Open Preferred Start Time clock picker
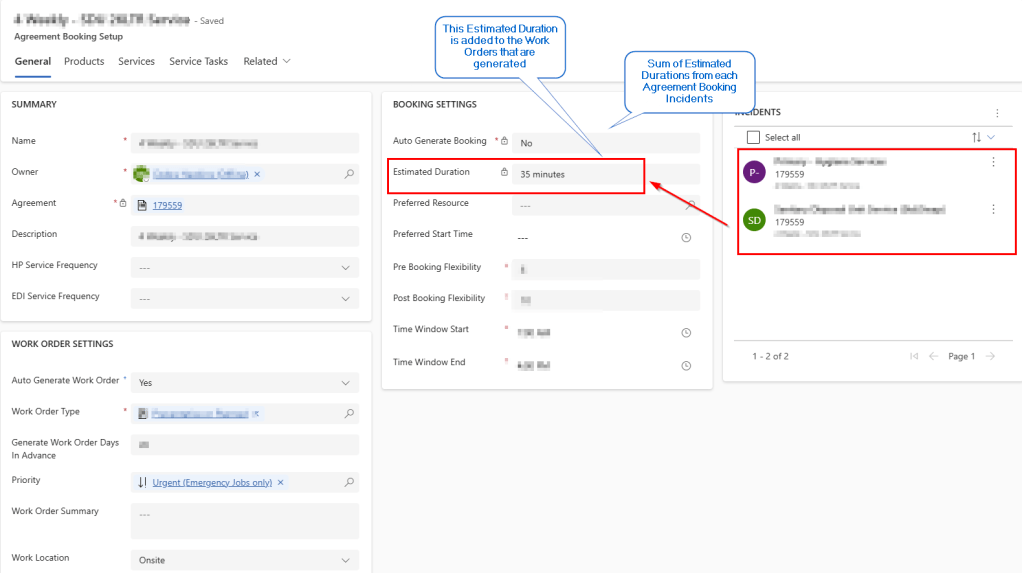 tap(686, 238)
